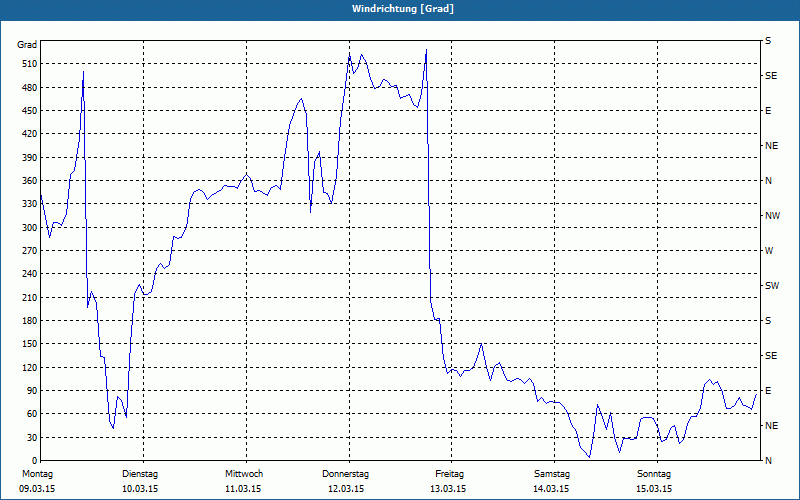Click the date 09.03.15

coord(37,489)
